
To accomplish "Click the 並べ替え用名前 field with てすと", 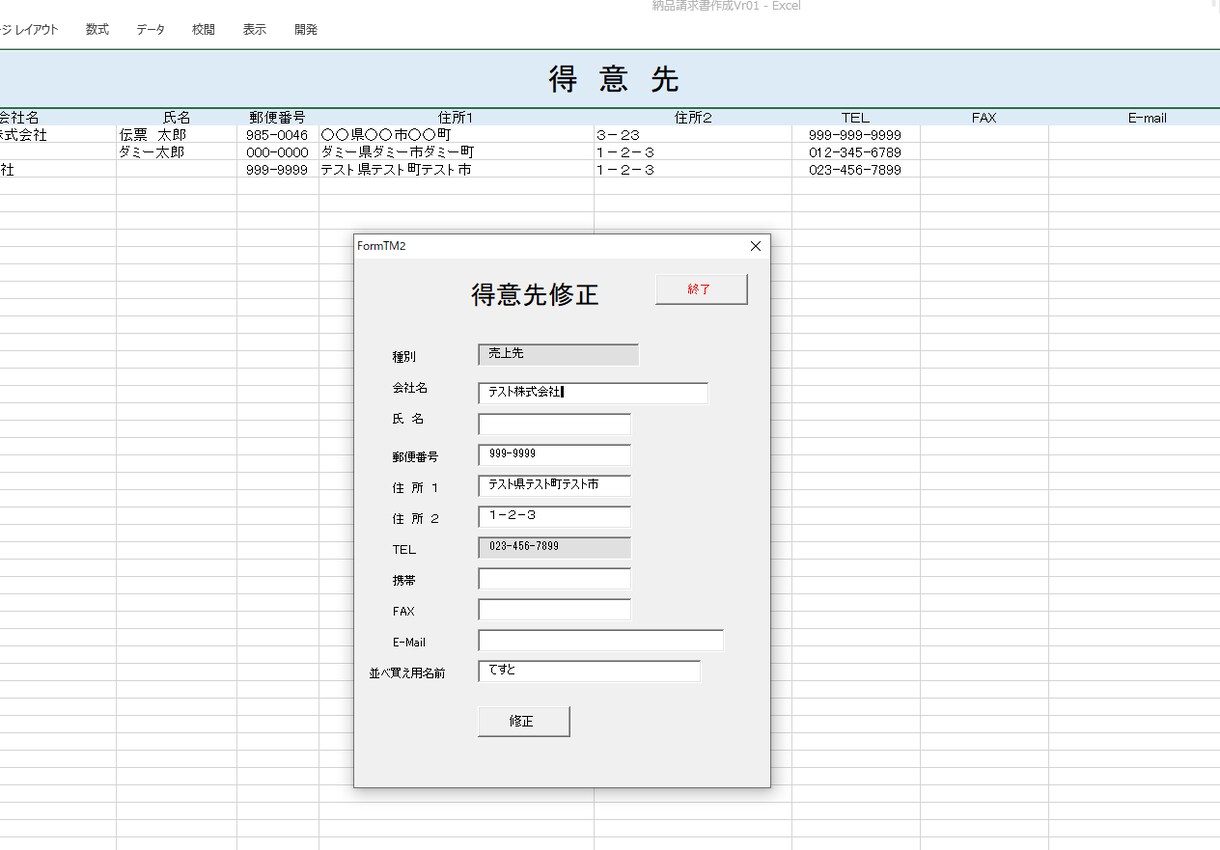I will click(589, 672).
